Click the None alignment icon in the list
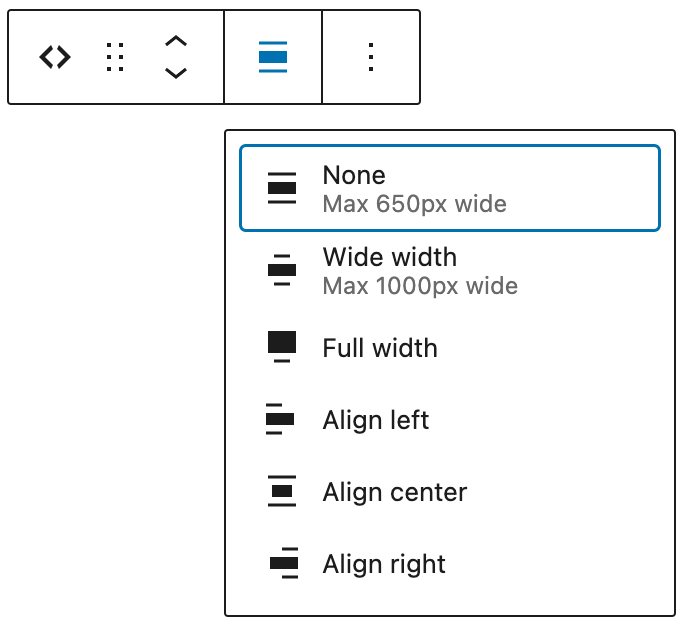684x628 pixels. pyautogui.click(x=282, y=188)
